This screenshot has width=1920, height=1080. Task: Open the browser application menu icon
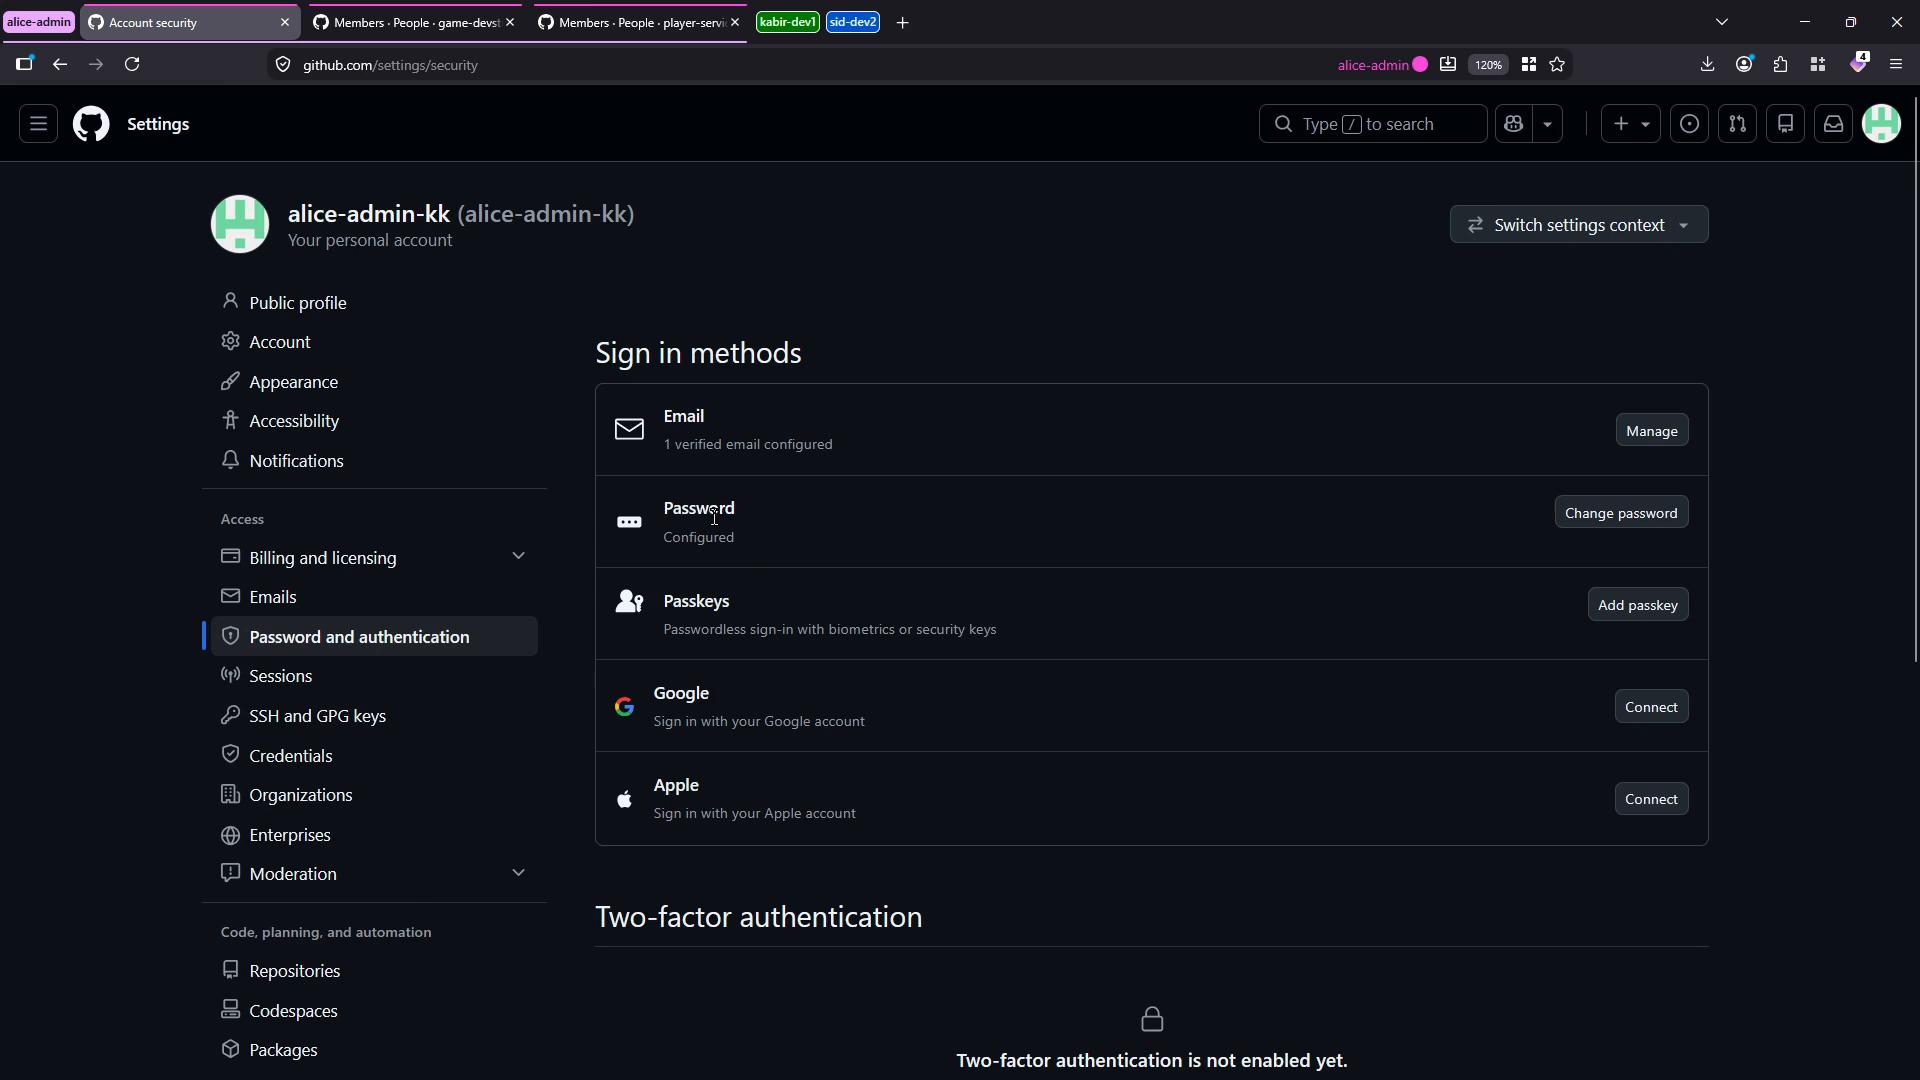pyautogui.click(x=1896, y=64)
